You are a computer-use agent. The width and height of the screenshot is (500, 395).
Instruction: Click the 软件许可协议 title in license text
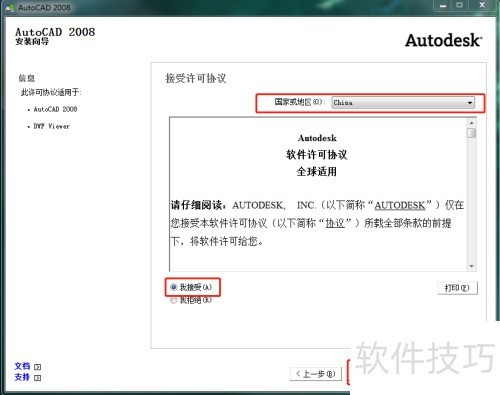(317, 155)
